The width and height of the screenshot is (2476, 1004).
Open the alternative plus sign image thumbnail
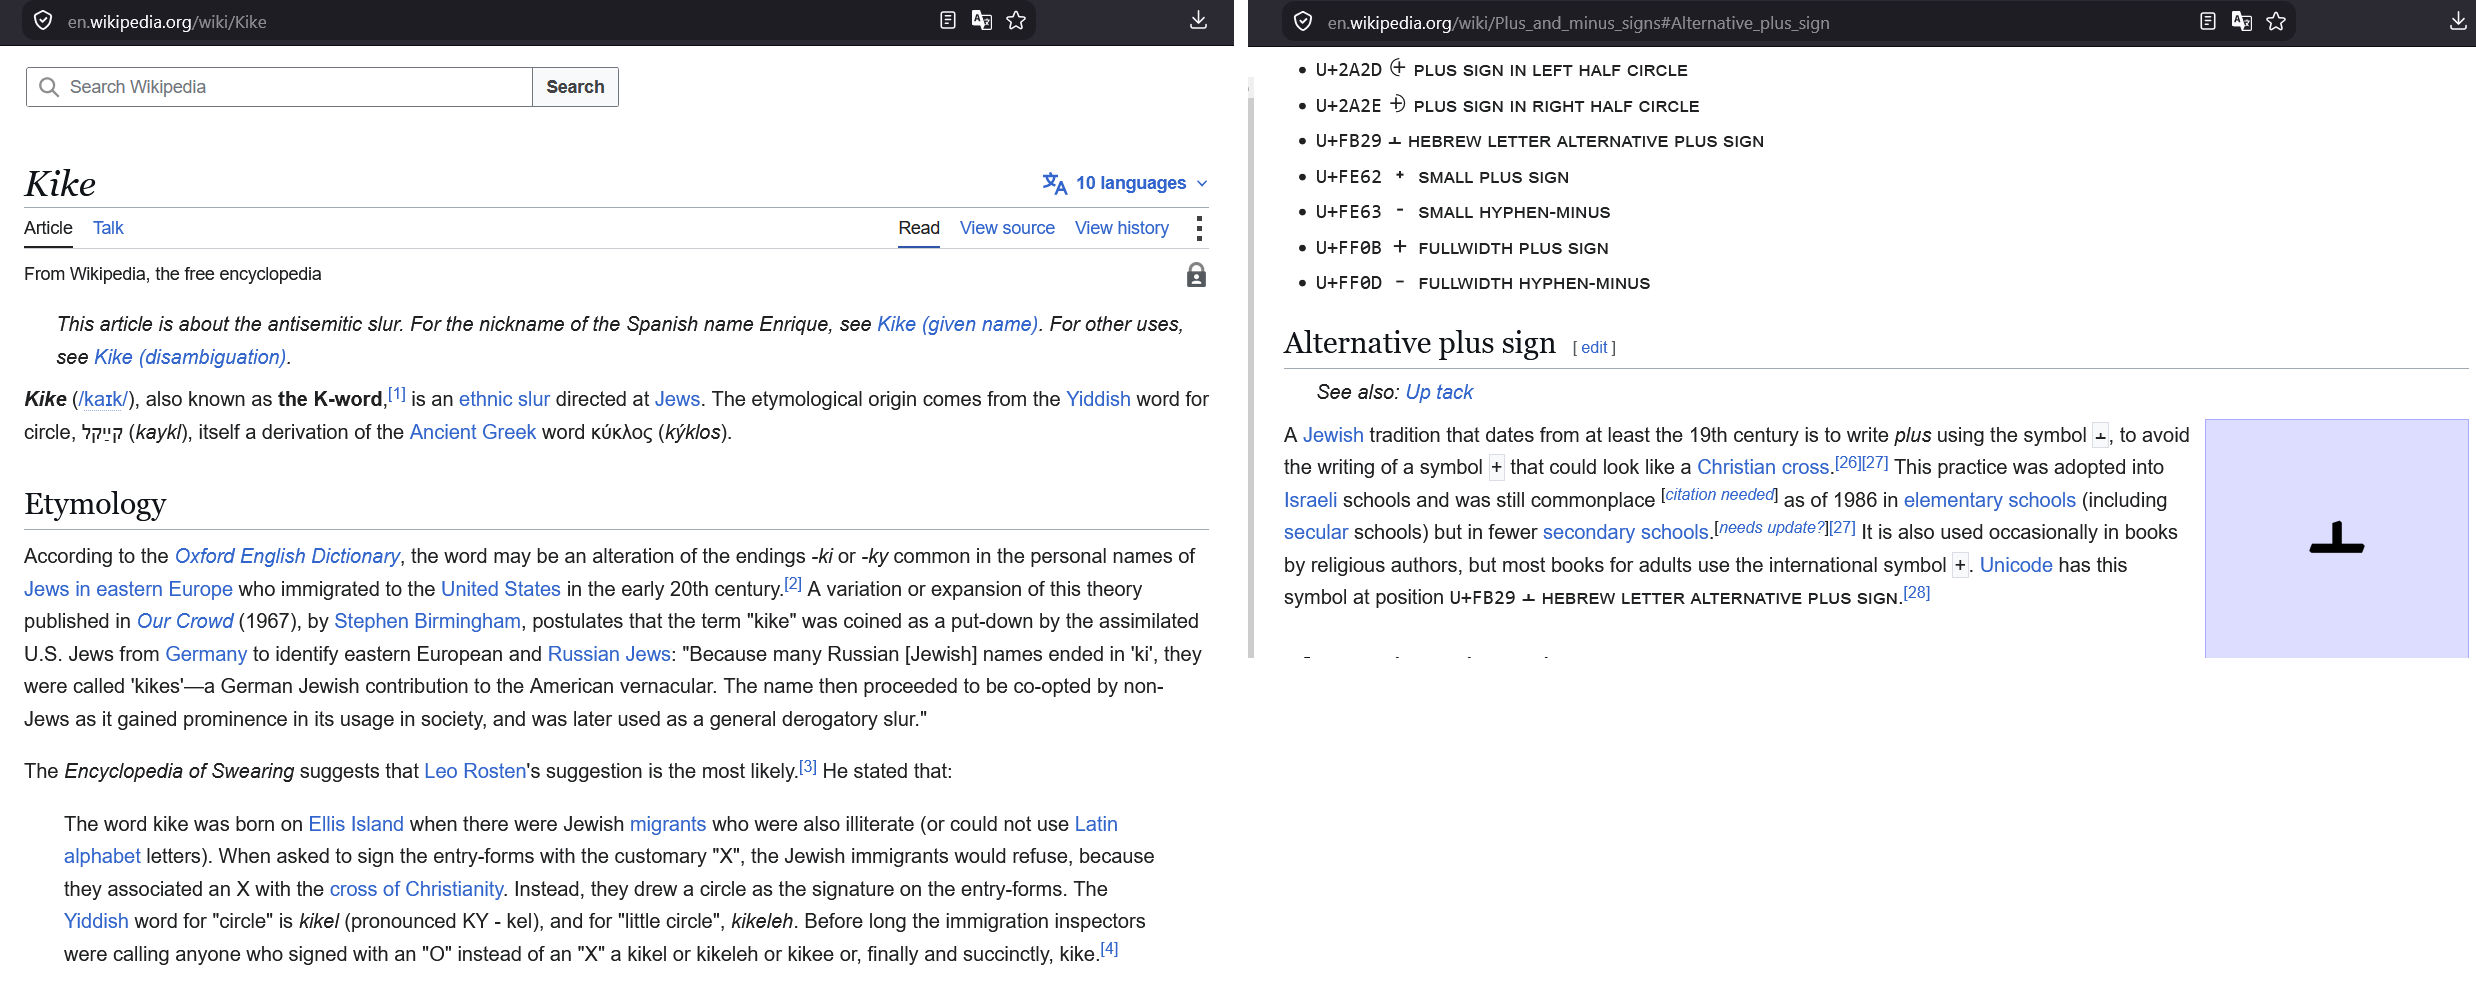click(x=2337, y=538)
